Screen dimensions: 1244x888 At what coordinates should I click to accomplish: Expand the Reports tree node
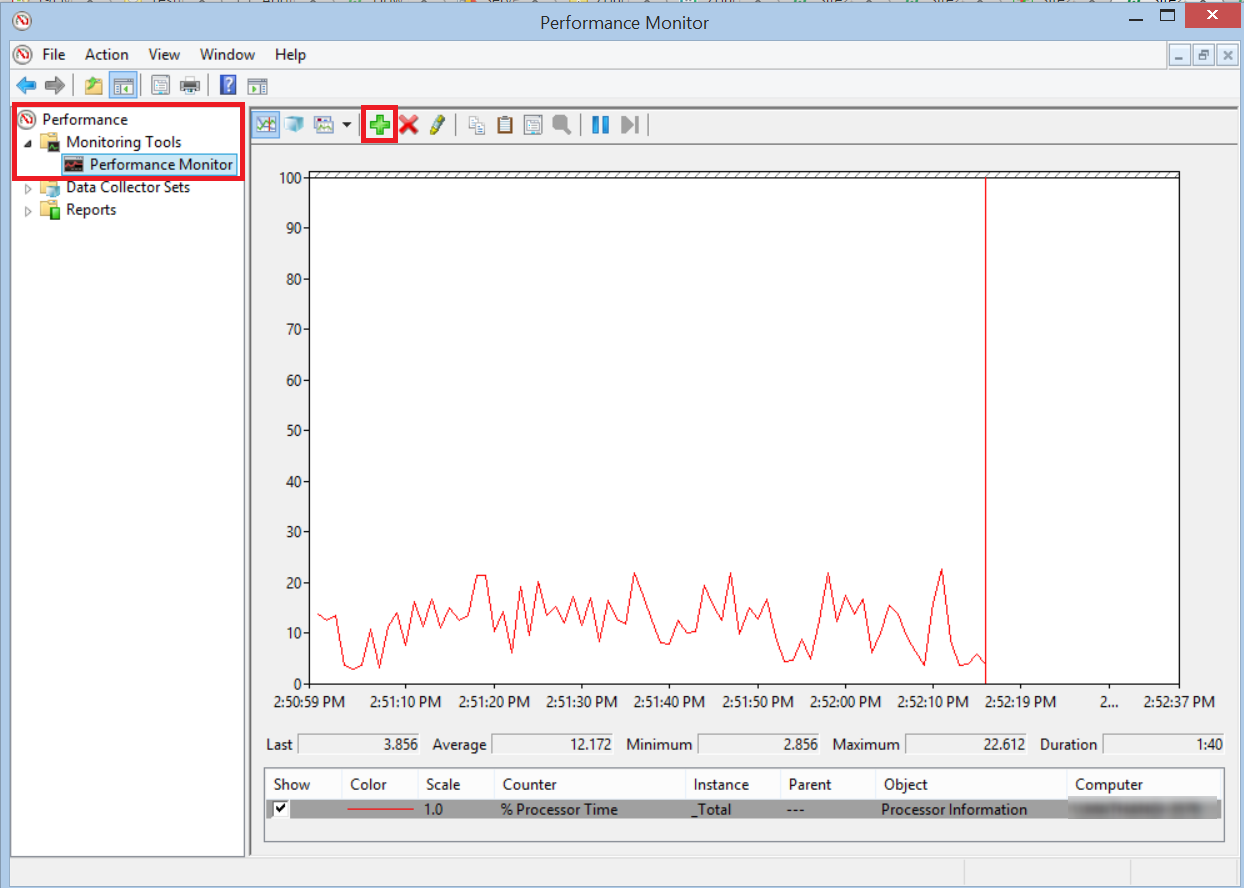point(28,211)
